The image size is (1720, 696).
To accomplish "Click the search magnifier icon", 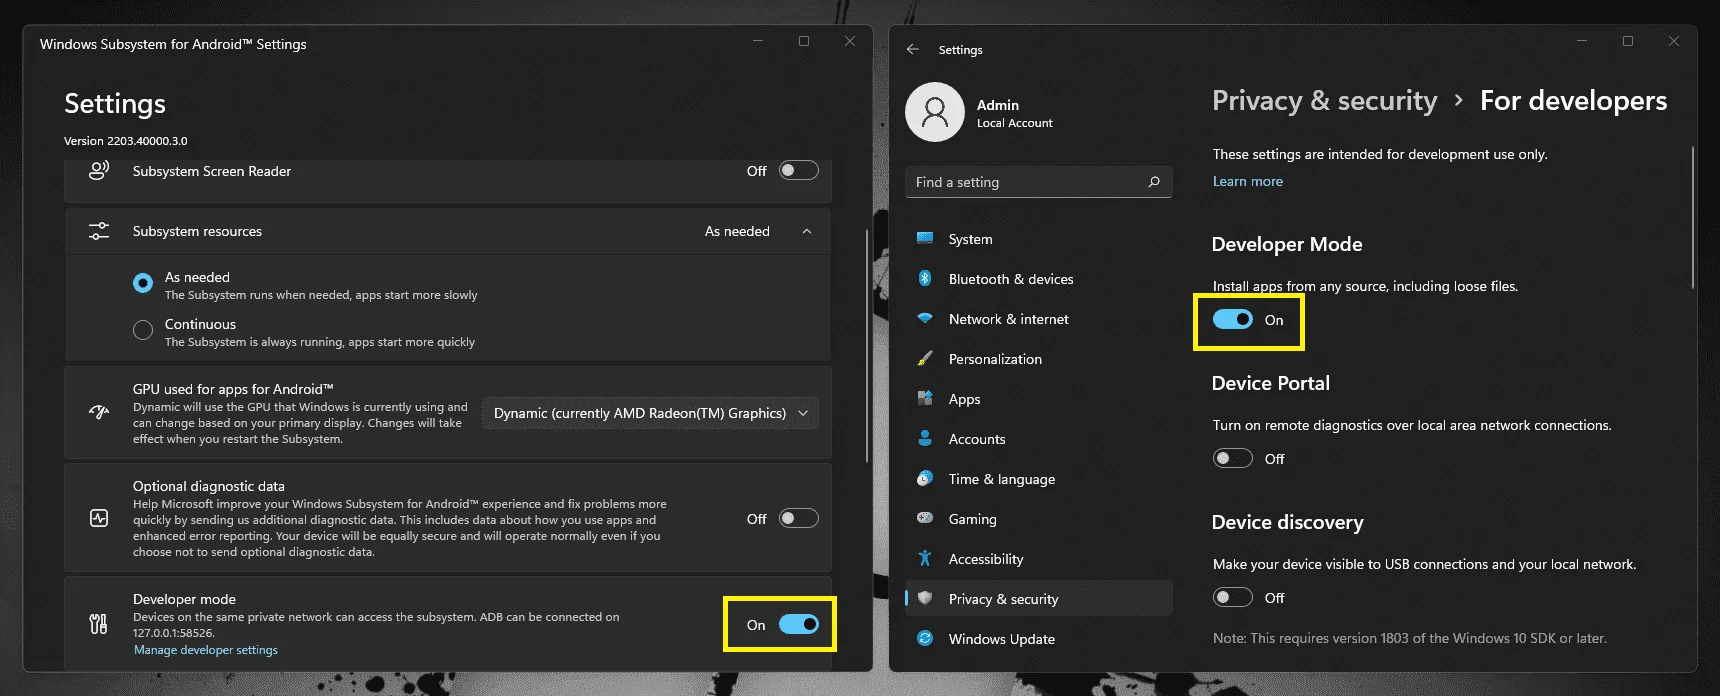I will (x=1154, y=182).
